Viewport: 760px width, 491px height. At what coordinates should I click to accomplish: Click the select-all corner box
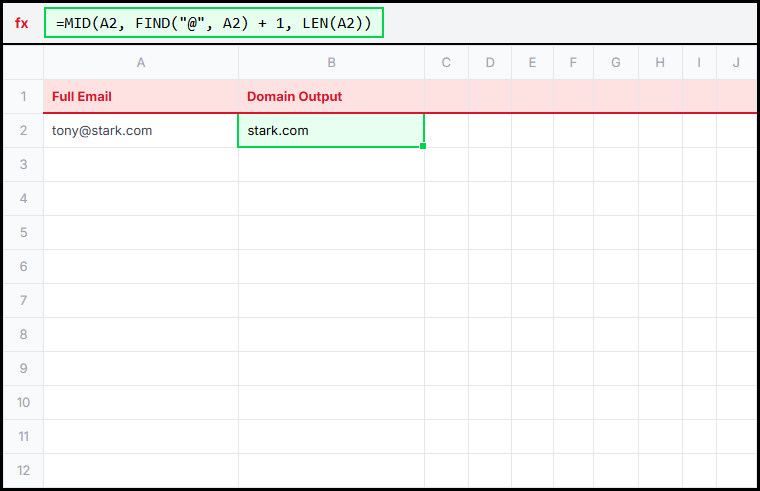(x=23, y=63)
